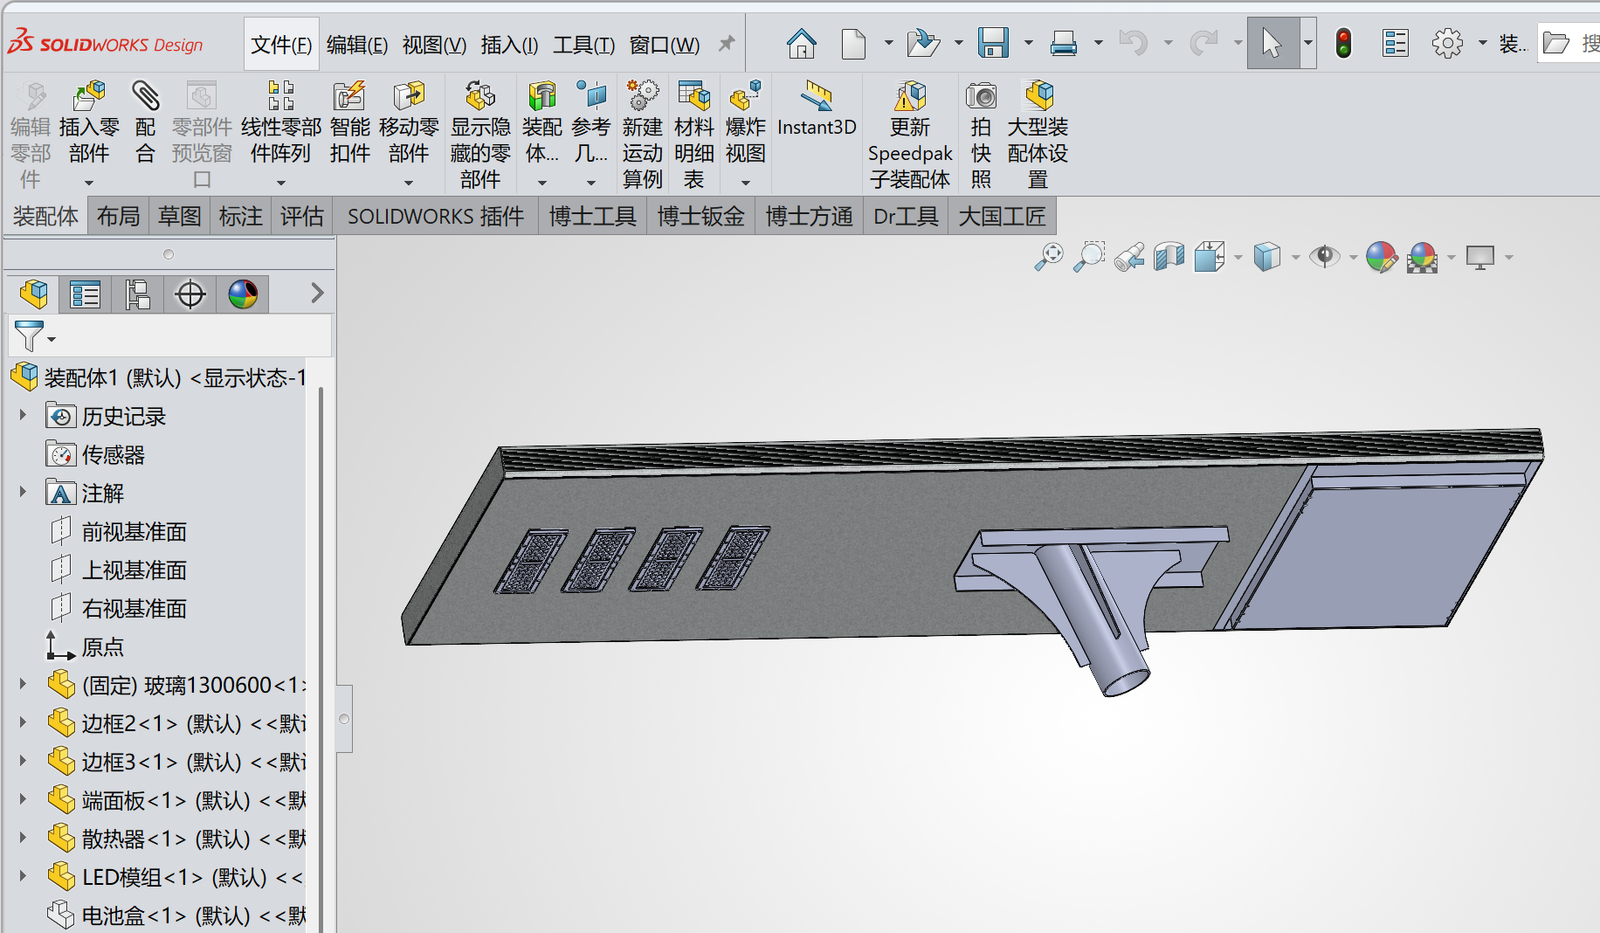Open Bill of Materials (材料明细表)
The width and height of the screenshot is (1600, 933).
(694, 96)
